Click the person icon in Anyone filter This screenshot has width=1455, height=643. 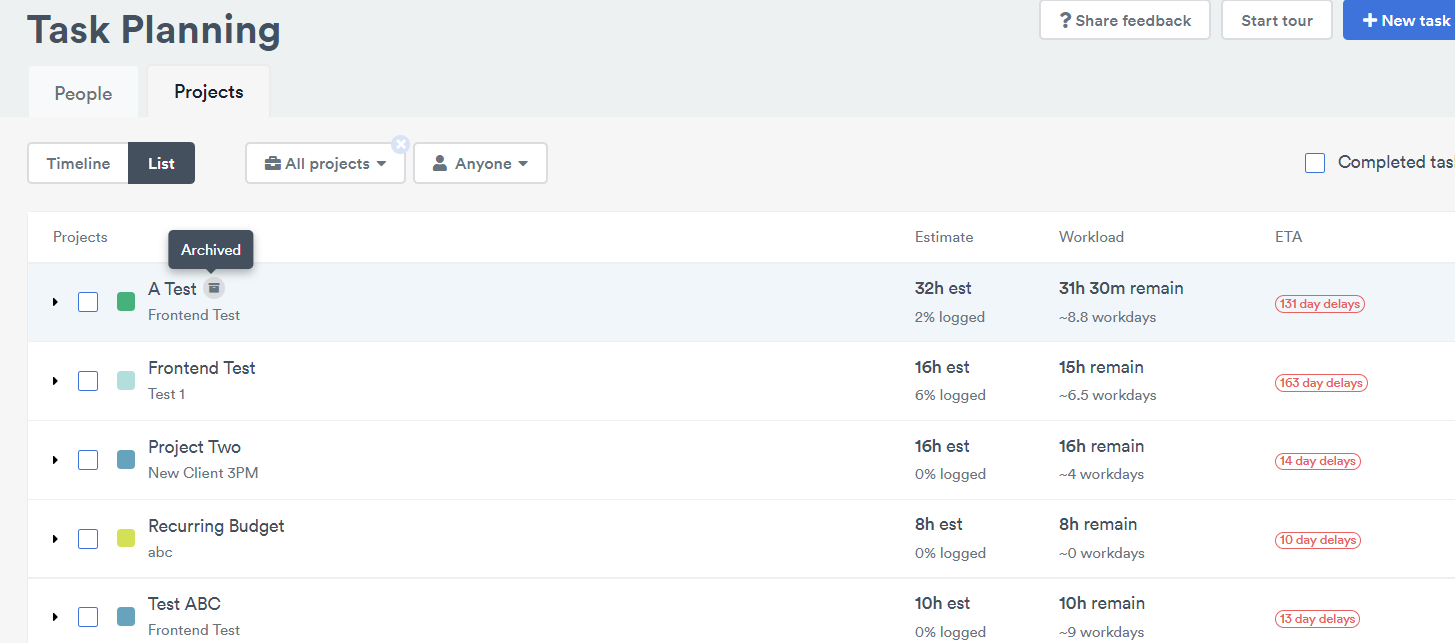click(x=438, y=163)
